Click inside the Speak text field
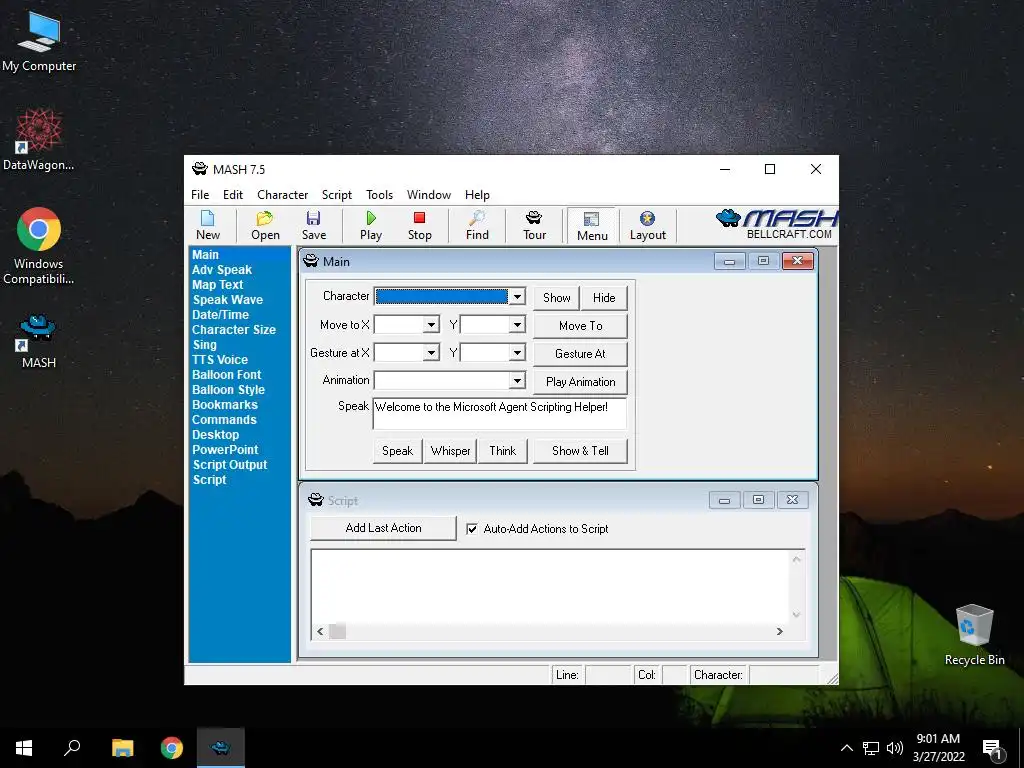 [x=500, y=413]
